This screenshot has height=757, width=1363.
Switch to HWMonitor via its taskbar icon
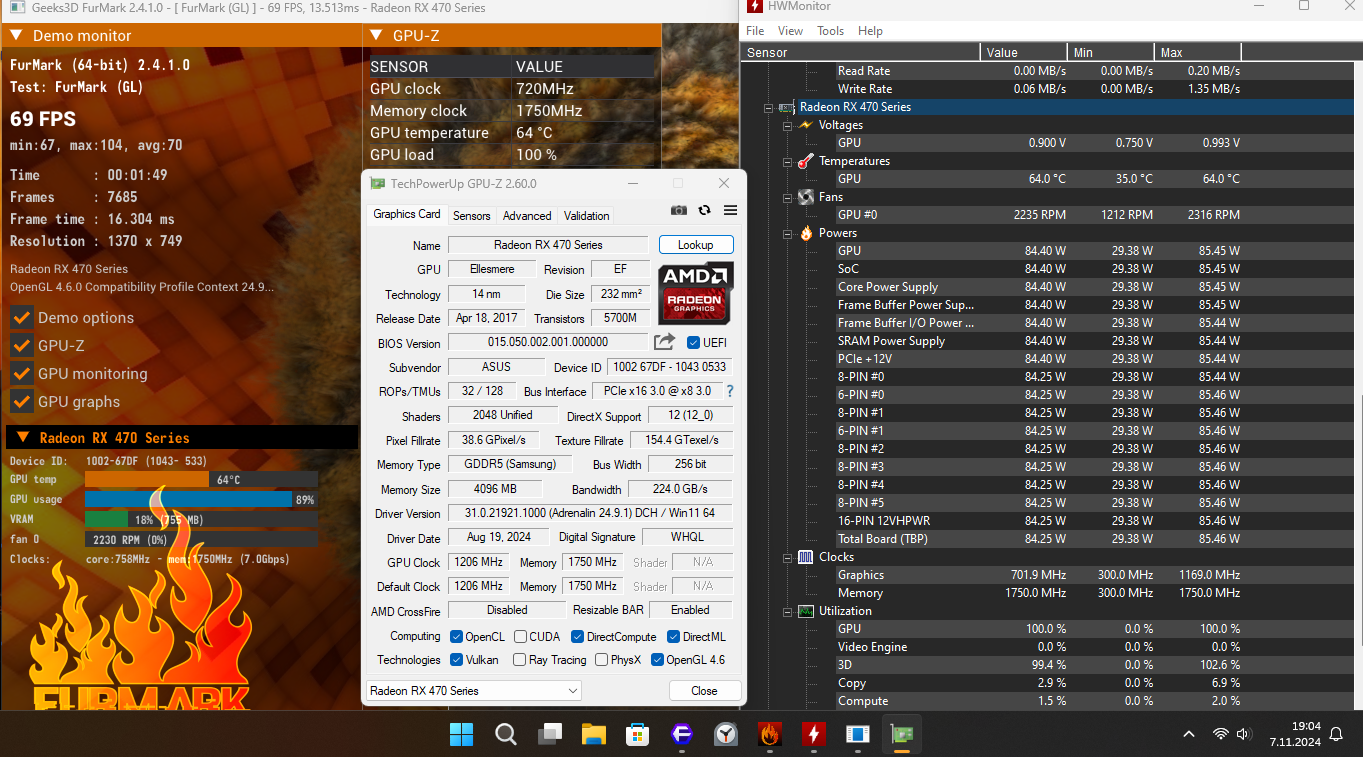813,735
